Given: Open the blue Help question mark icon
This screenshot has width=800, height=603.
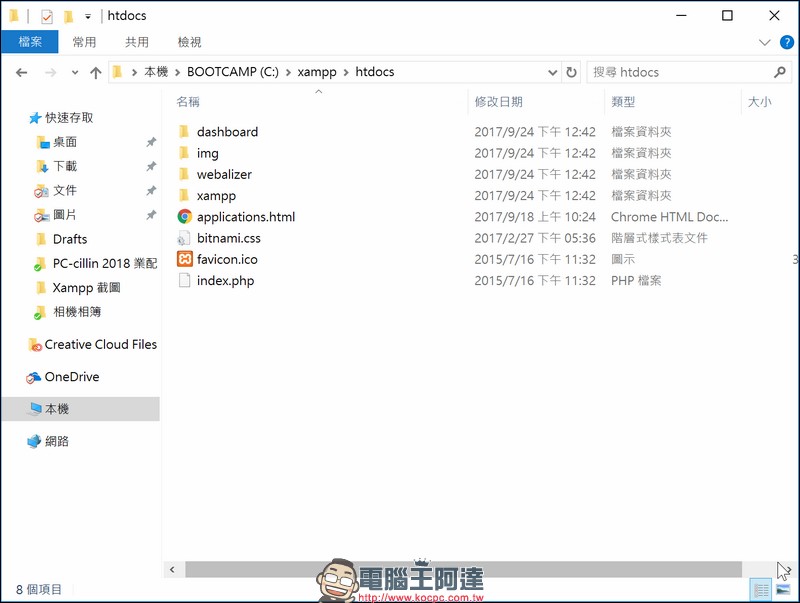Looking at the screenshot, I should (x=786, y=42).
